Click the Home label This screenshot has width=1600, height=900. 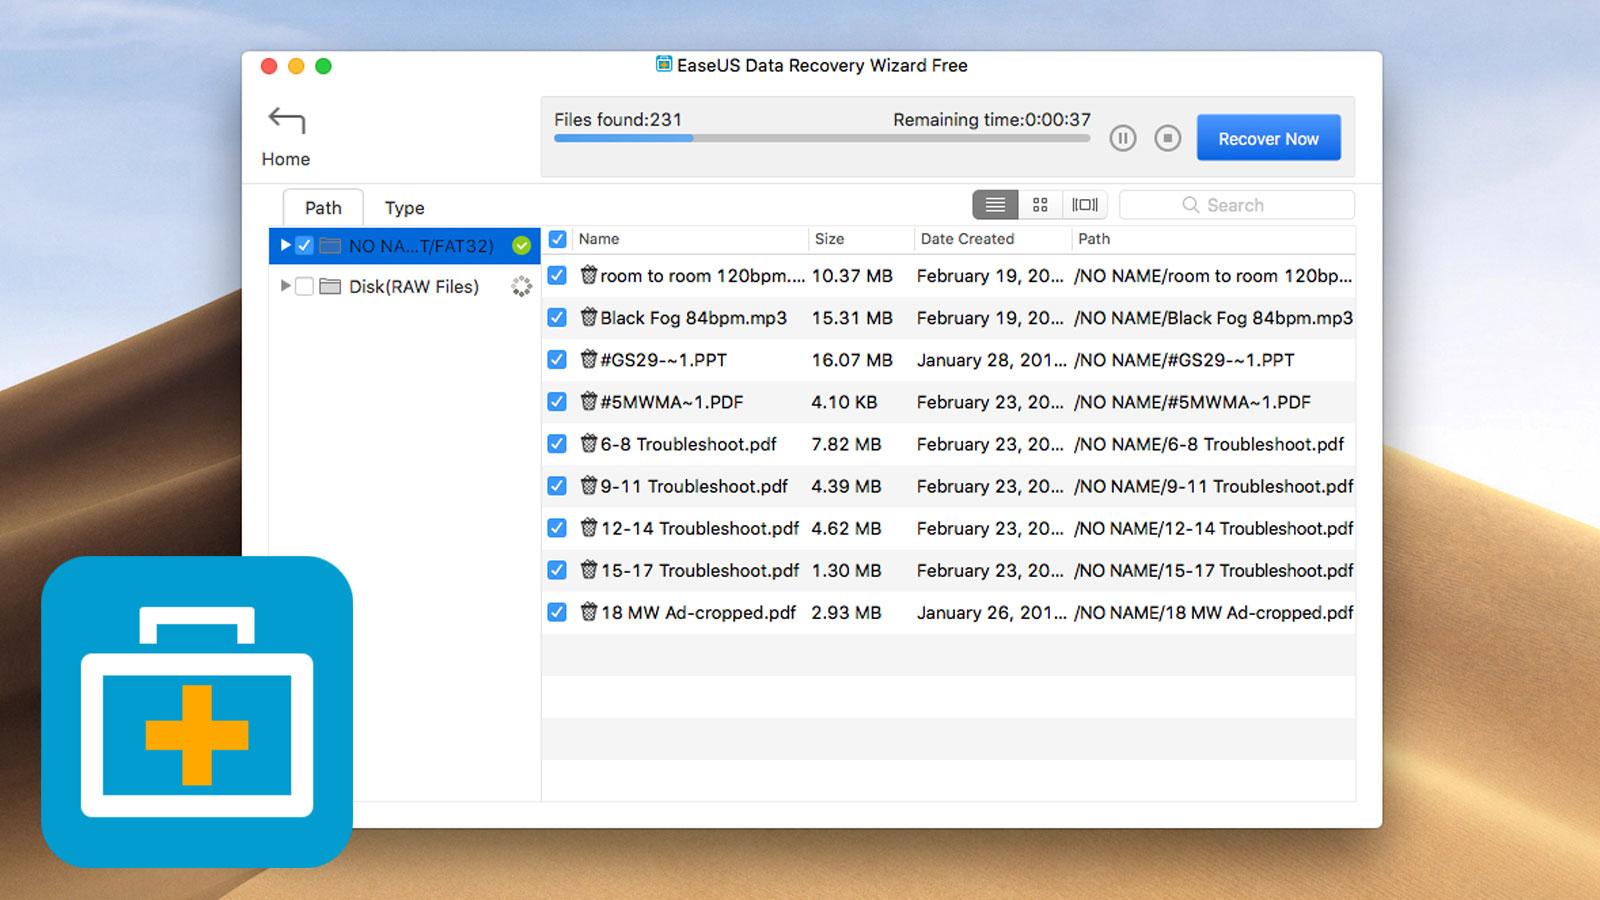pos(286,159)
